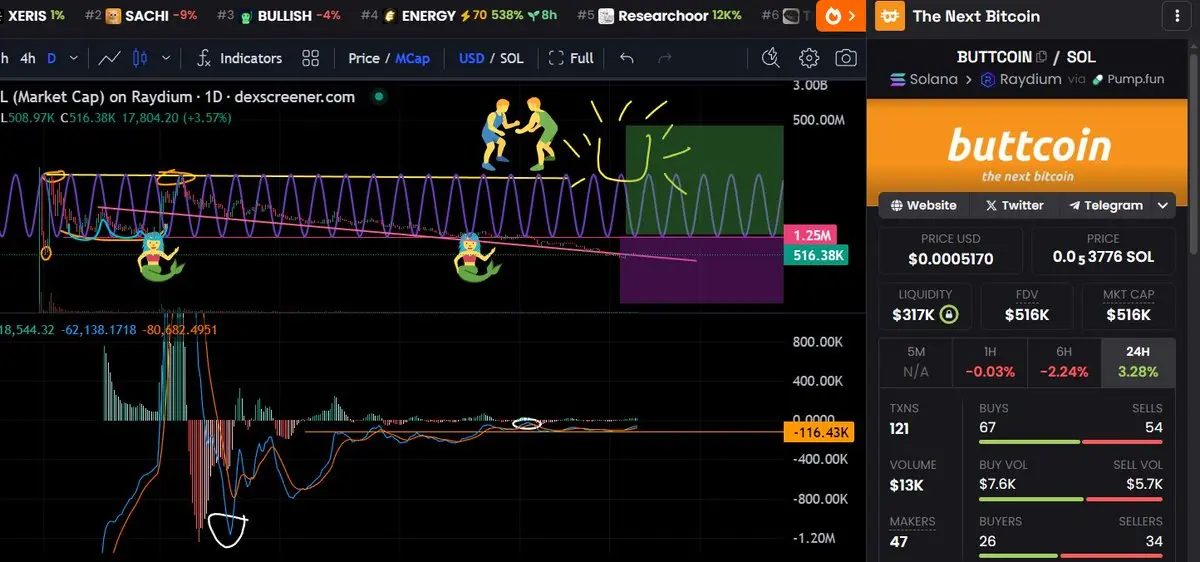Click the SELL VOL $5.7K value
The height and width of the screenshot is (562, 1200).
[x=1144, y=484]
